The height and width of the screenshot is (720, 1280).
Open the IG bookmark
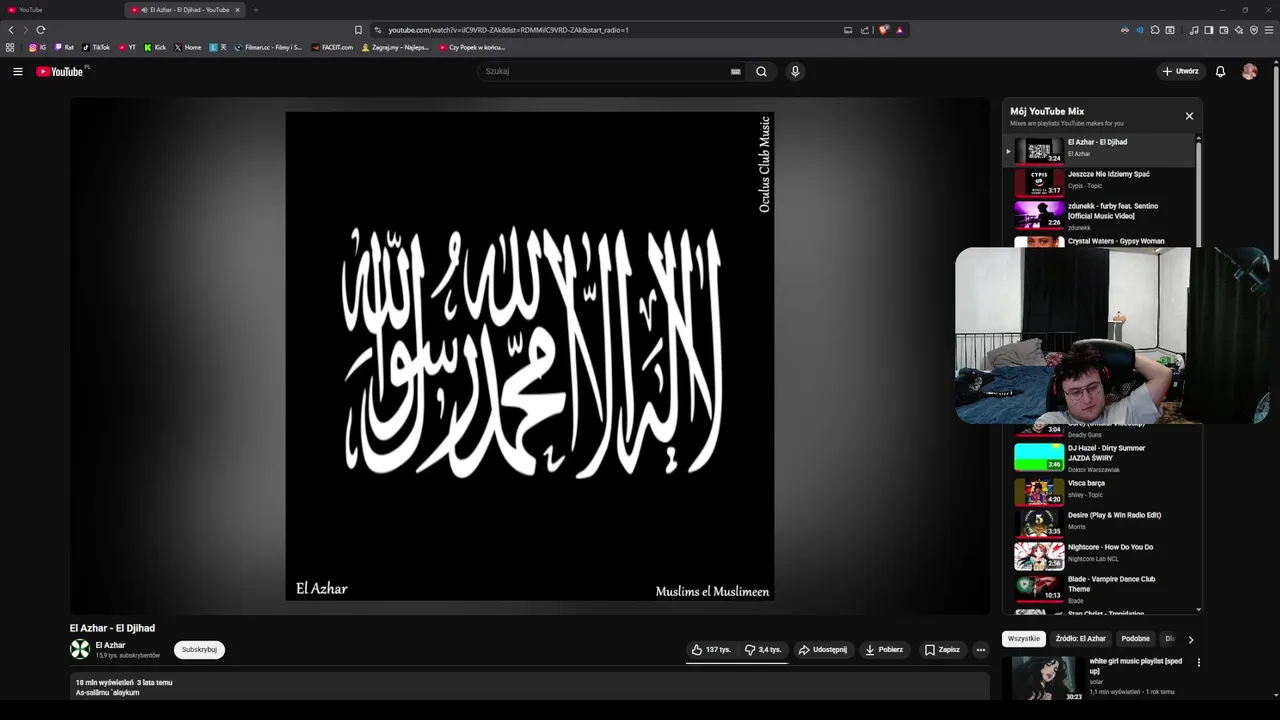(37, 47)
